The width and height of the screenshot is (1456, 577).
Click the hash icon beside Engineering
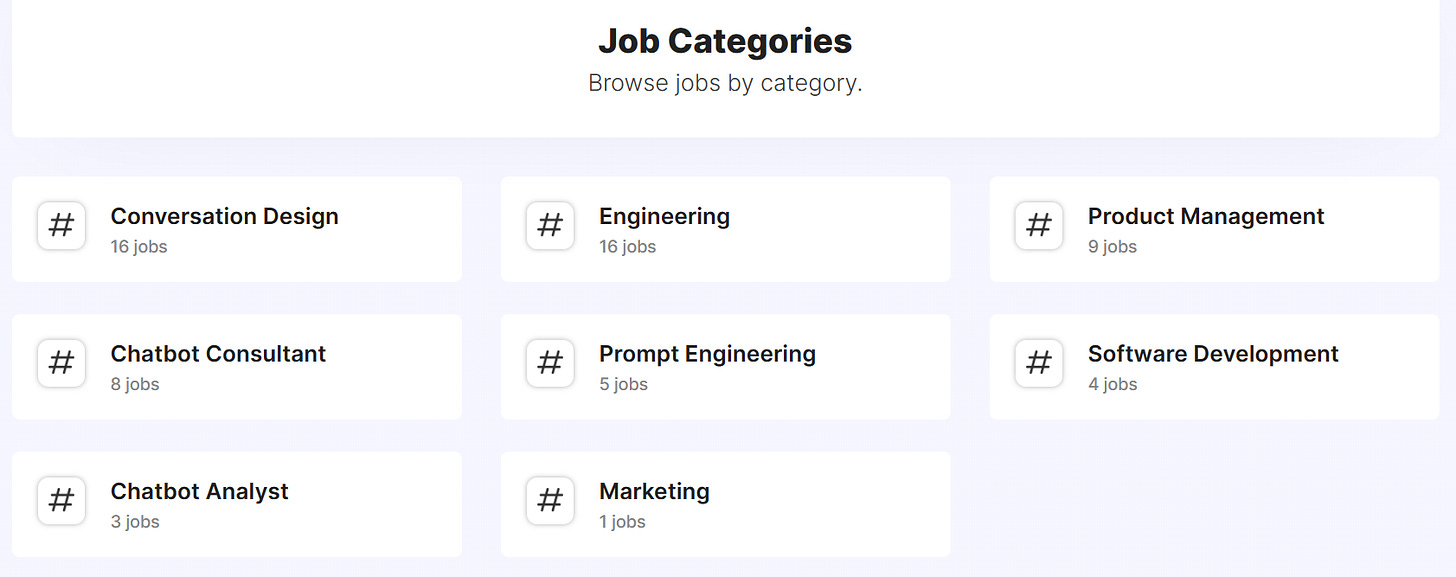(550, 226)
